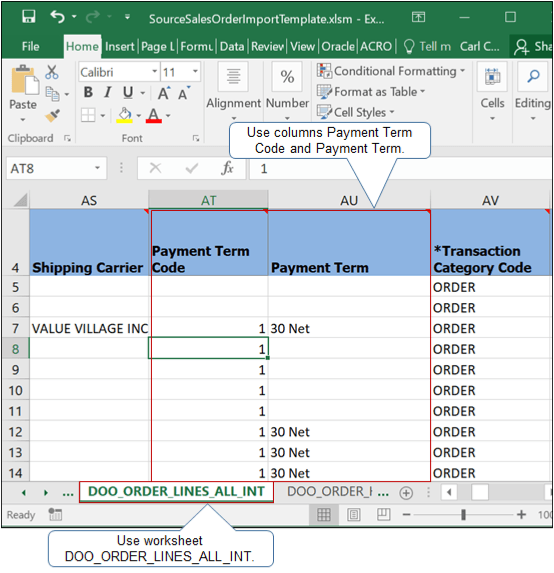Open Ribbon Display Options icon
Screen dimensions: 554x573
tap(418, 17)
